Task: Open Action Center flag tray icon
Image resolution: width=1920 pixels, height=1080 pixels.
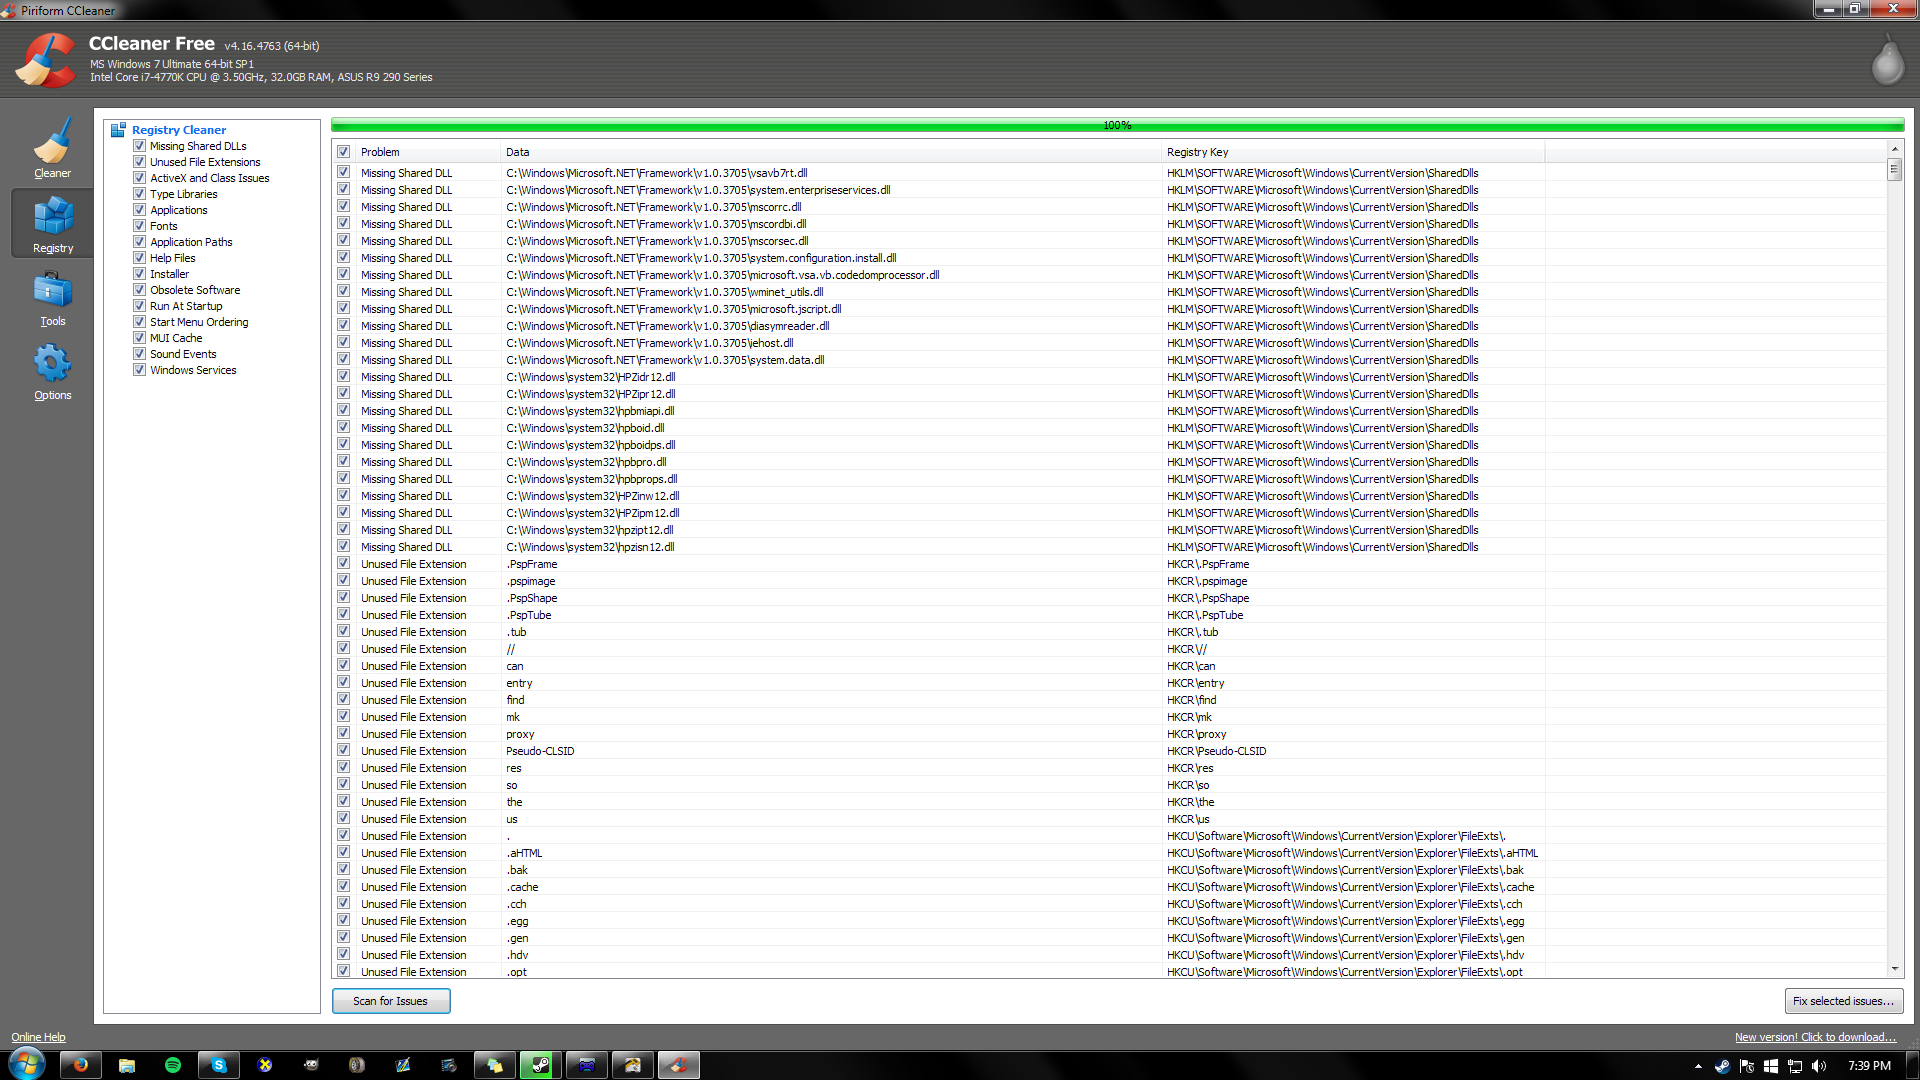Action: (x=1747, y=1066)
